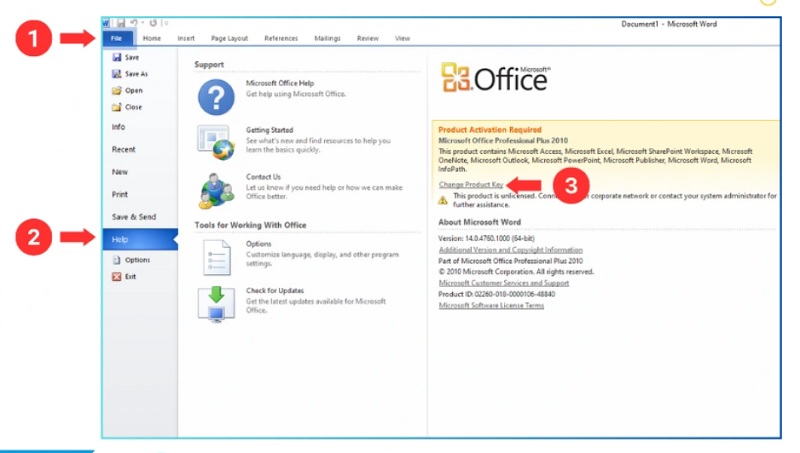Screen dimensions: 800x453
Task: Click the Office logo
Action: pyautogui.click(x=495, y=78)
